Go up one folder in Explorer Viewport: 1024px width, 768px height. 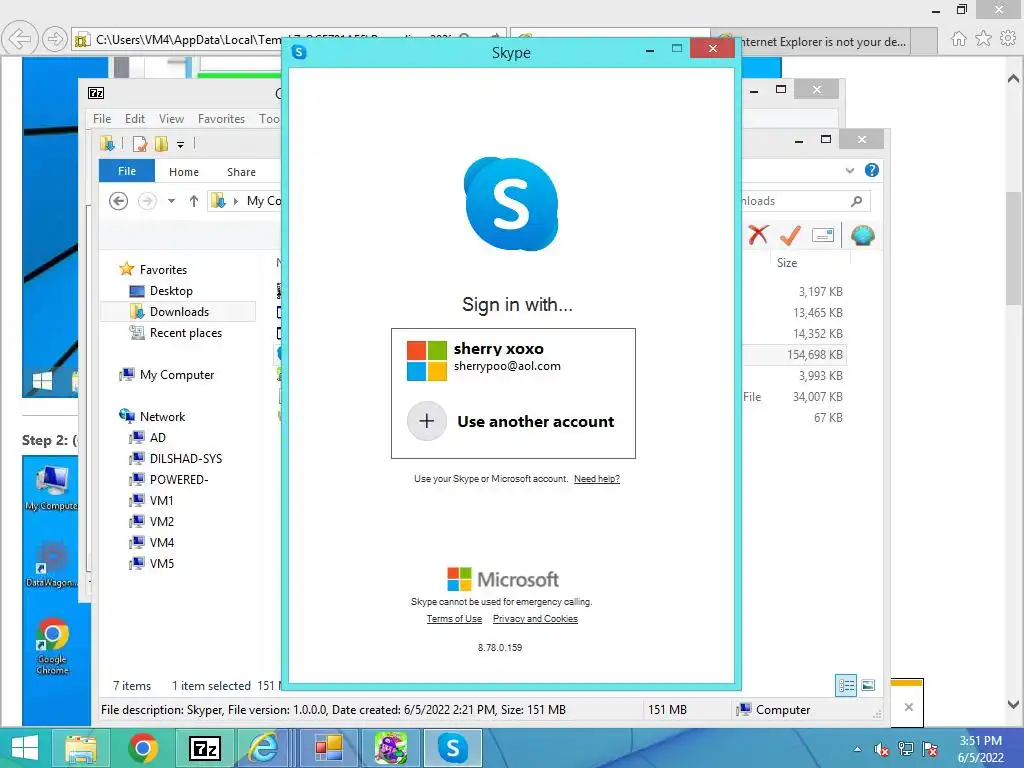194,201
